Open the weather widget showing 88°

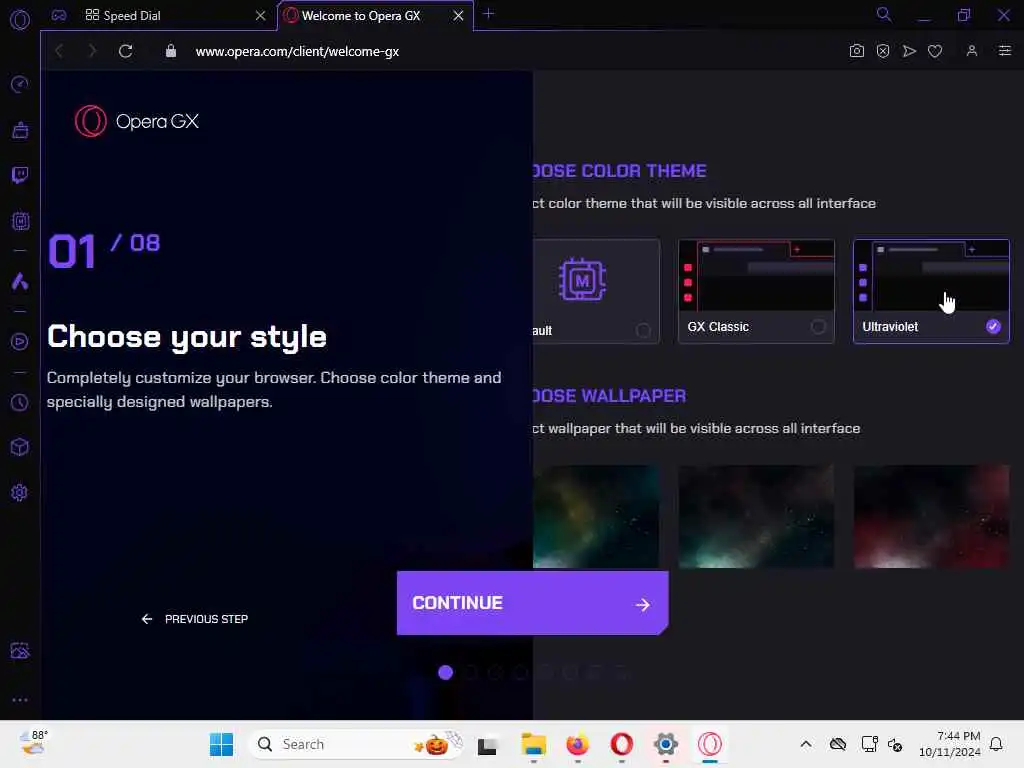coord(33,743)
